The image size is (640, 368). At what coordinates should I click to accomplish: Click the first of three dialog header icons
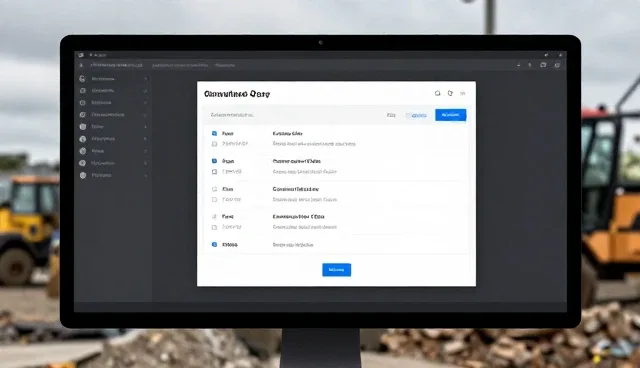438,93
